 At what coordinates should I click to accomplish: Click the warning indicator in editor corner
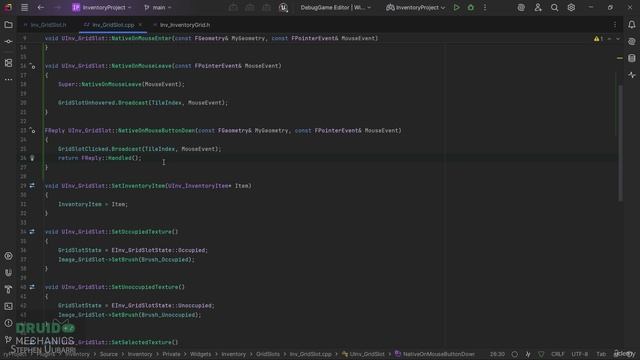coord(598,39)
